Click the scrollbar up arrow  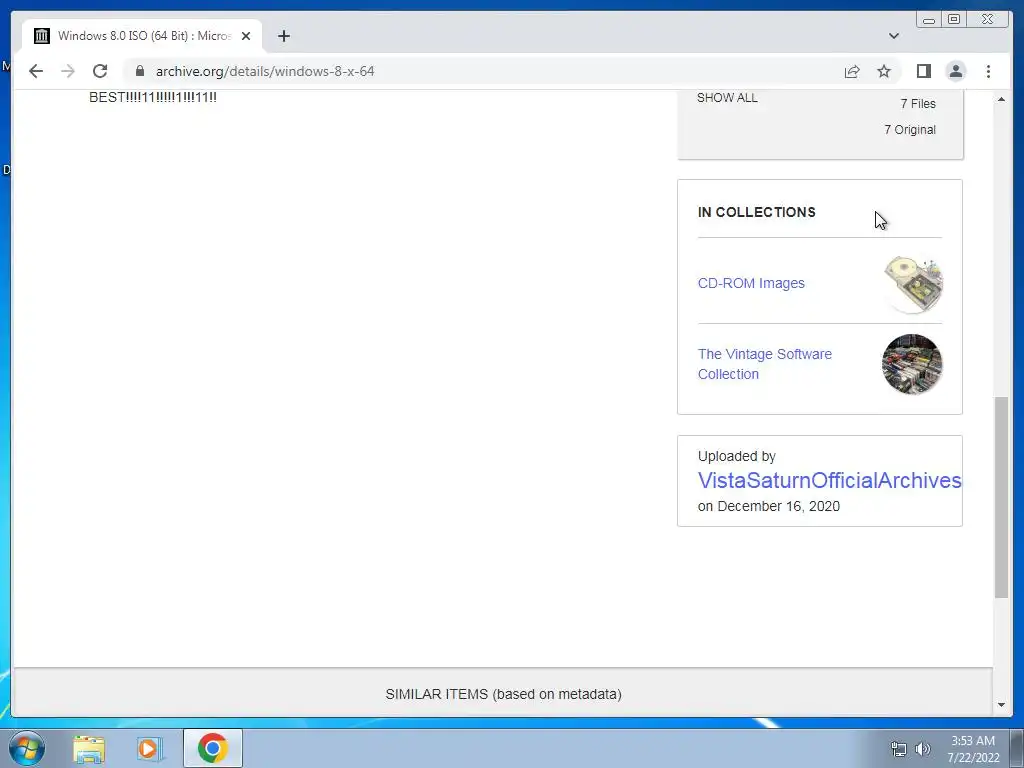pos(1001,99)
